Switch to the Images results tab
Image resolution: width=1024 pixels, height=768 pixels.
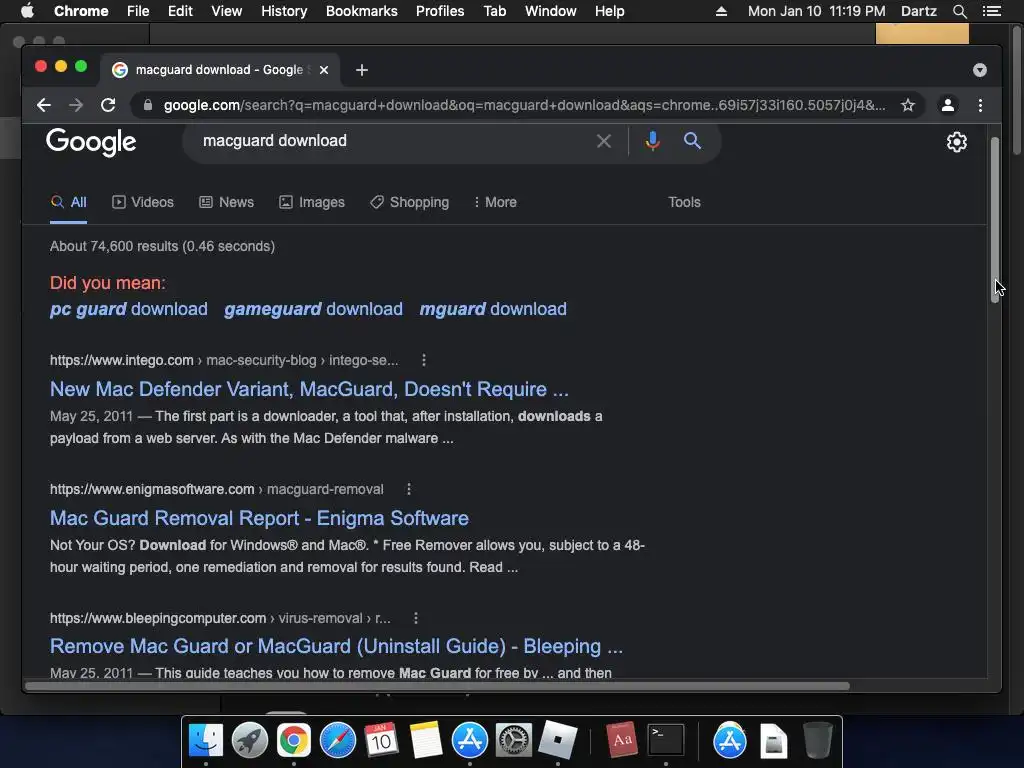click(312, 202)
